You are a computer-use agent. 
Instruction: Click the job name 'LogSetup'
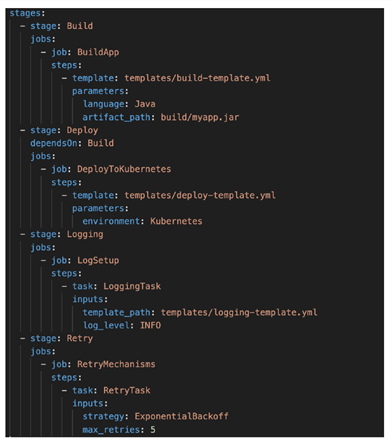pyautogui.click(x=98, y=261)
